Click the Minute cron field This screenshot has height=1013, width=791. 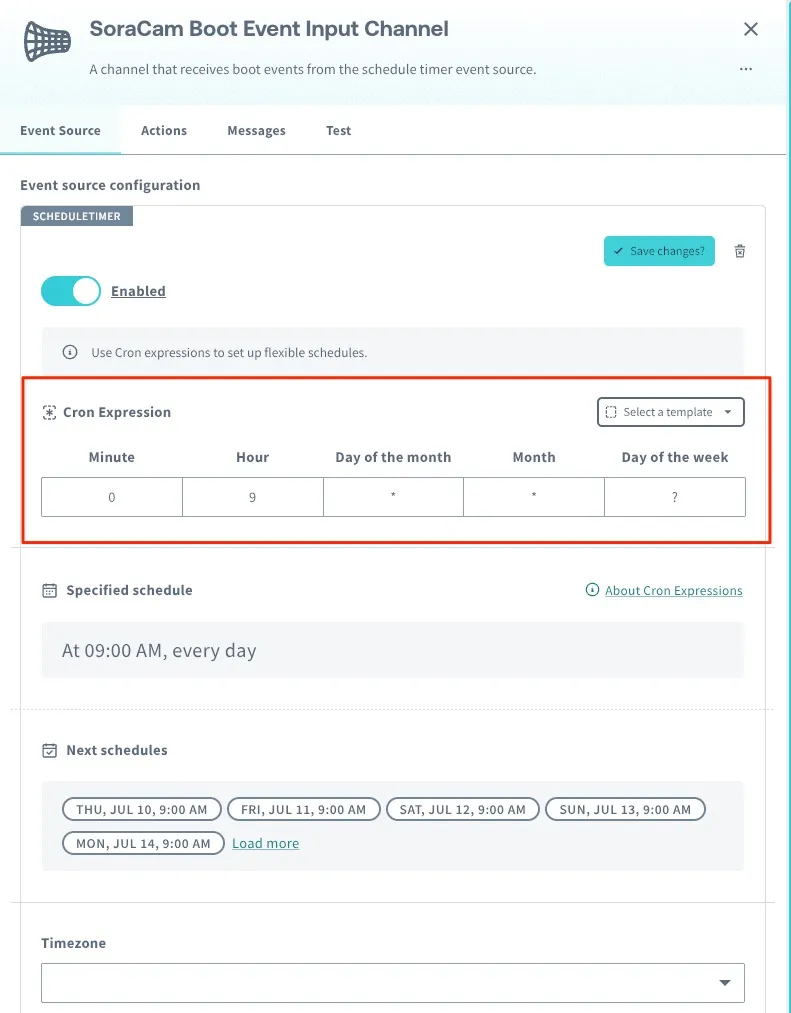(x=112, y=497)
